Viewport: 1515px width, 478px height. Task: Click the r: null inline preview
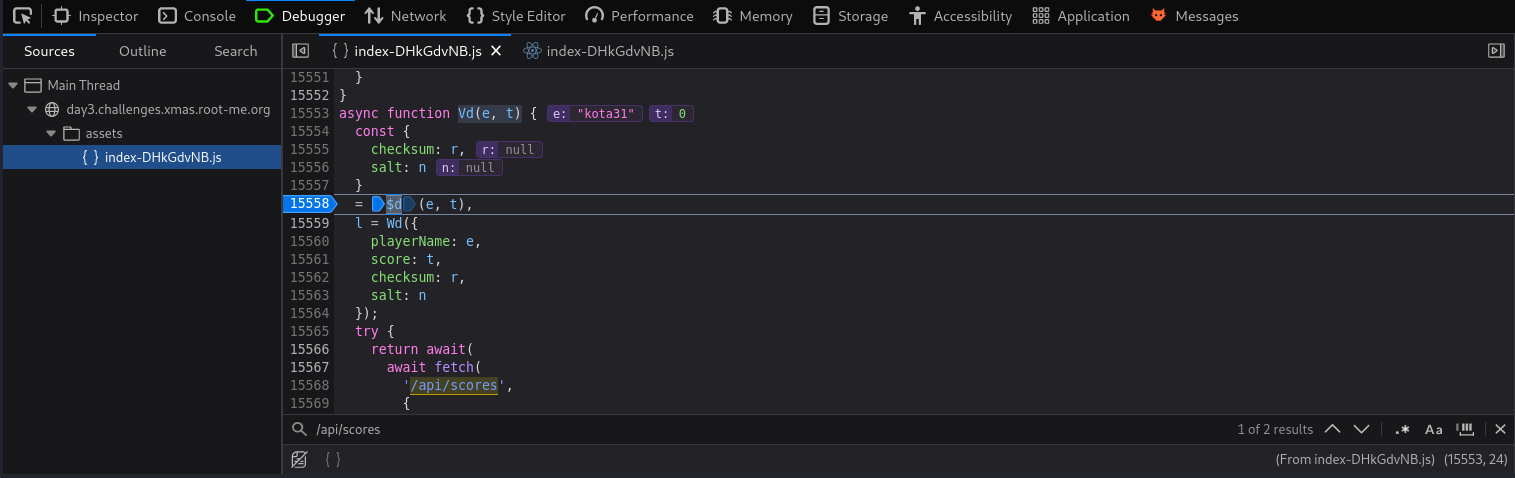pyautogui.click(x=509, y=150)
